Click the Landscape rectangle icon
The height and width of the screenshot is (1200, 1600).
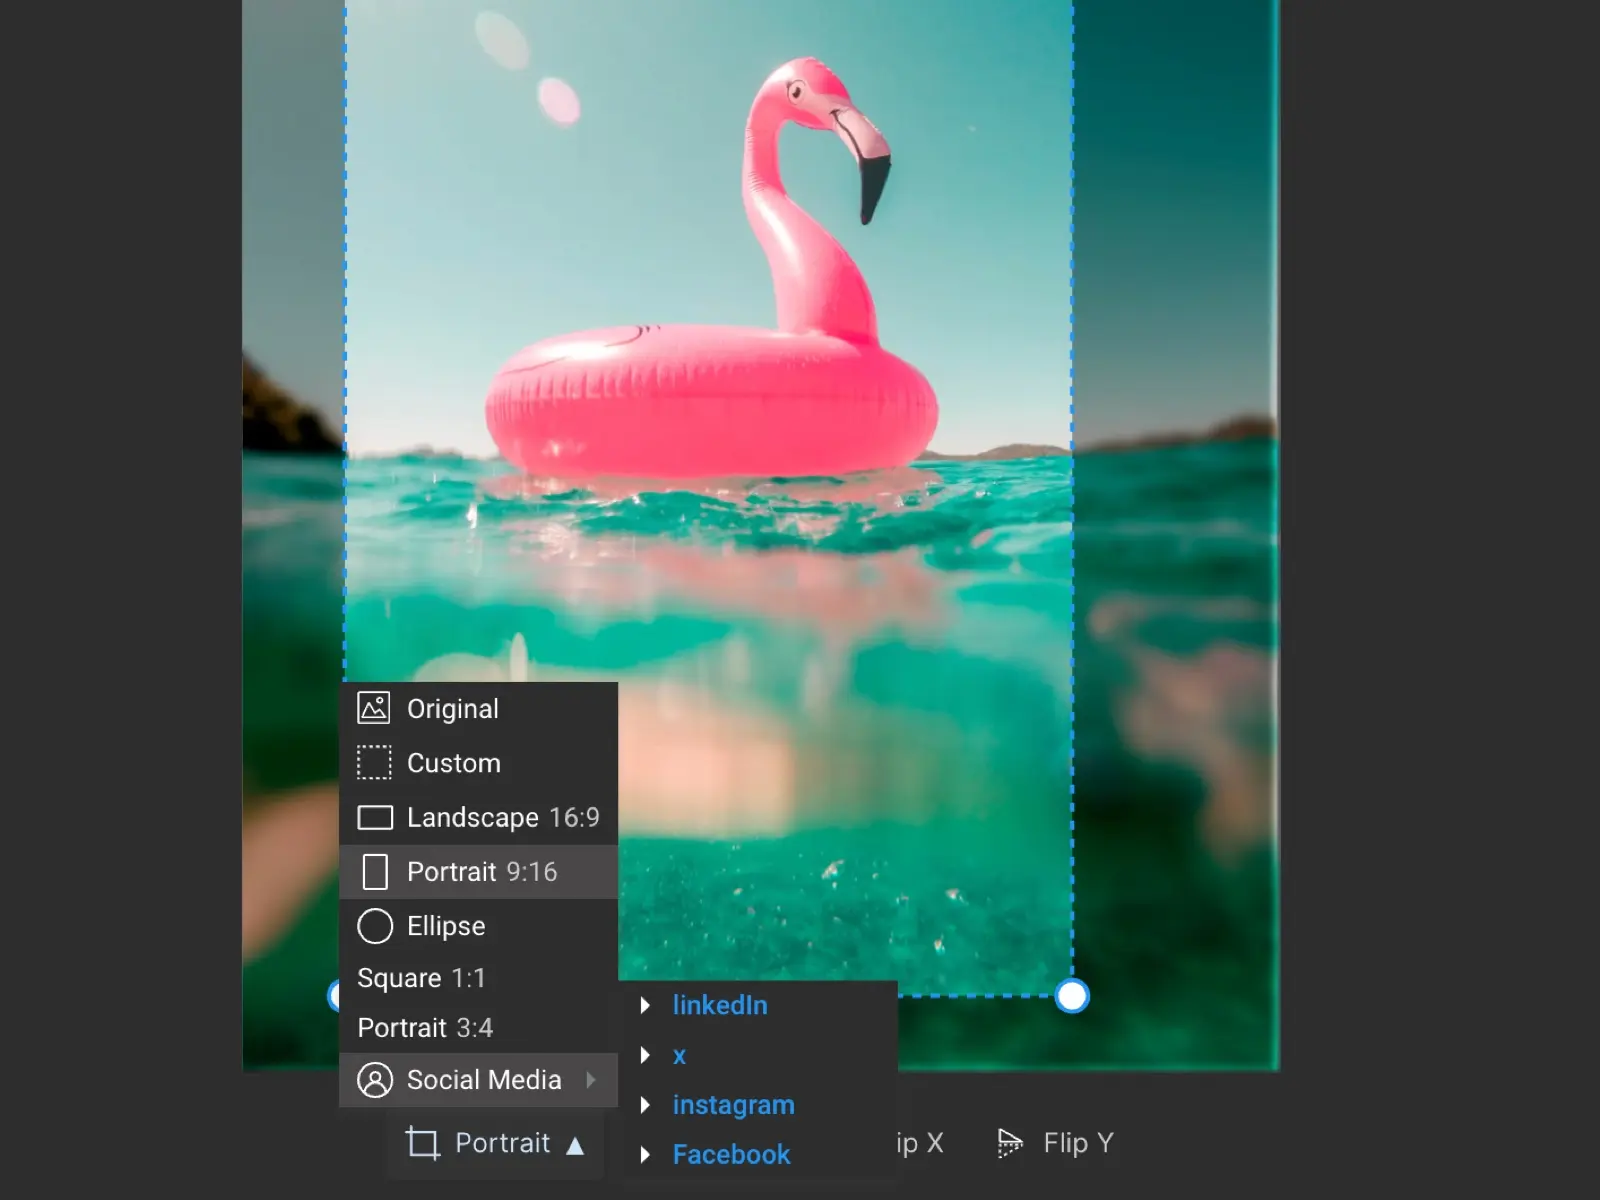(375, 818)
